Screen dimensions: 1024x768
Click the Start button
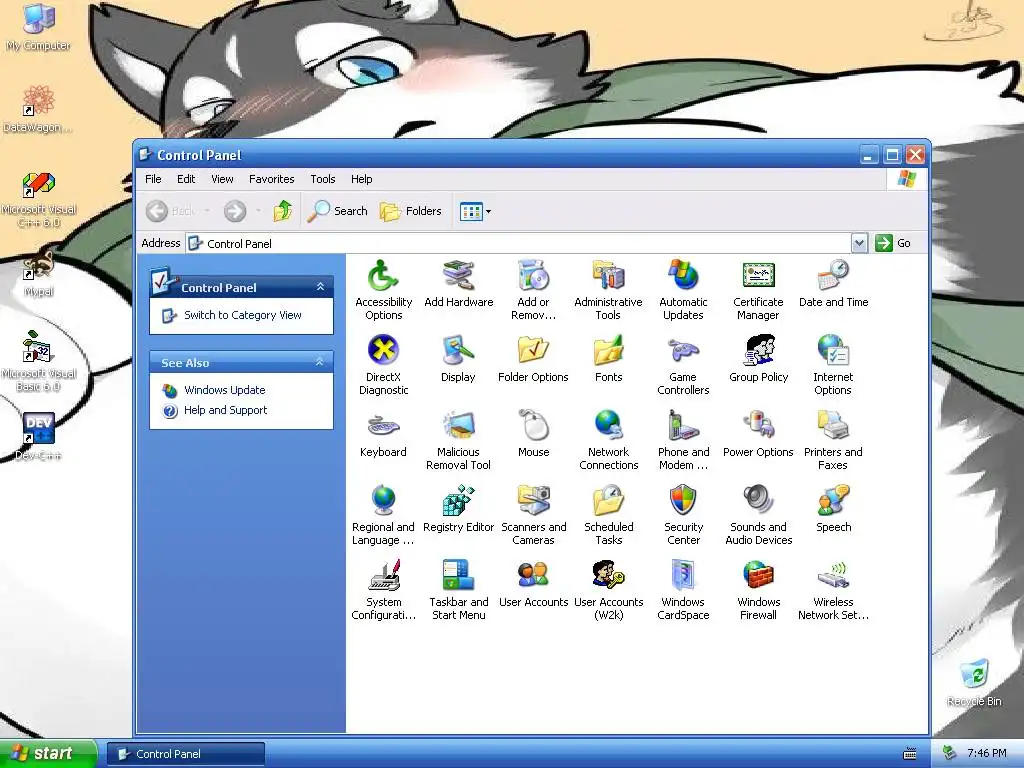(48, 753)
